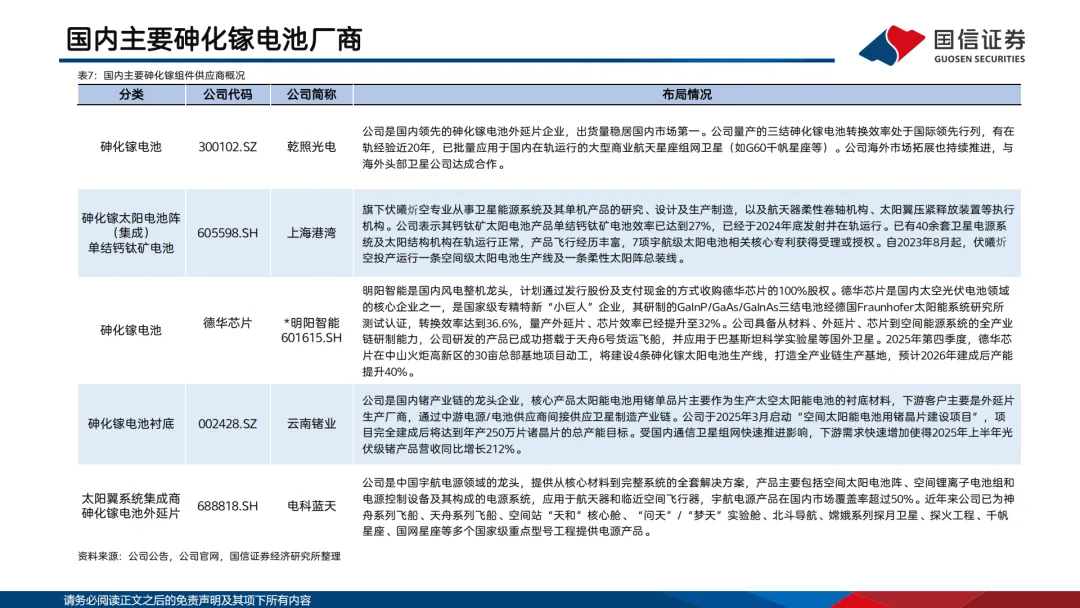This screenshot has height=608, width=1080.
Task: Click the description paragraph for 明阳智能
Action: [x=688, y=331]
